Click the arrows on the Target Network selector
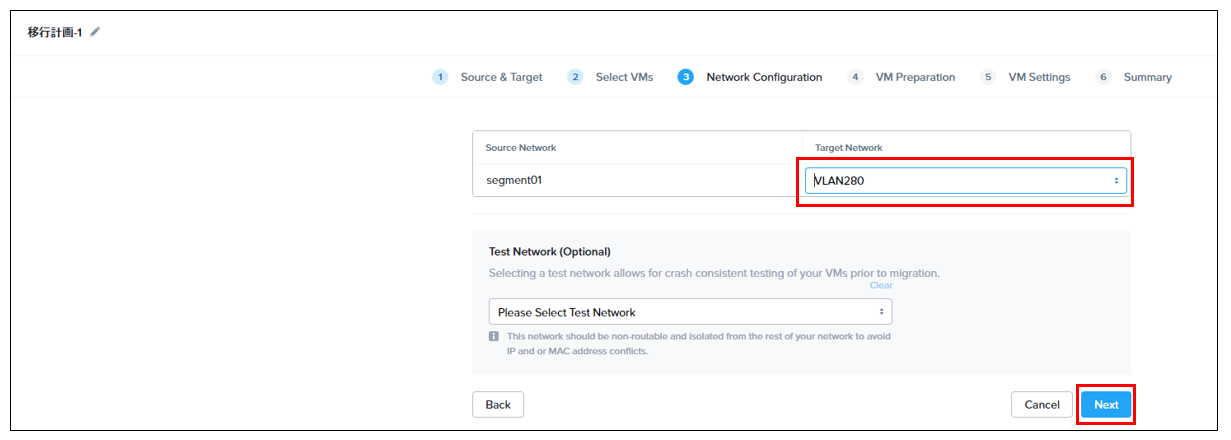Viewport: 1231px width, 440px height. click(1116, 181)
